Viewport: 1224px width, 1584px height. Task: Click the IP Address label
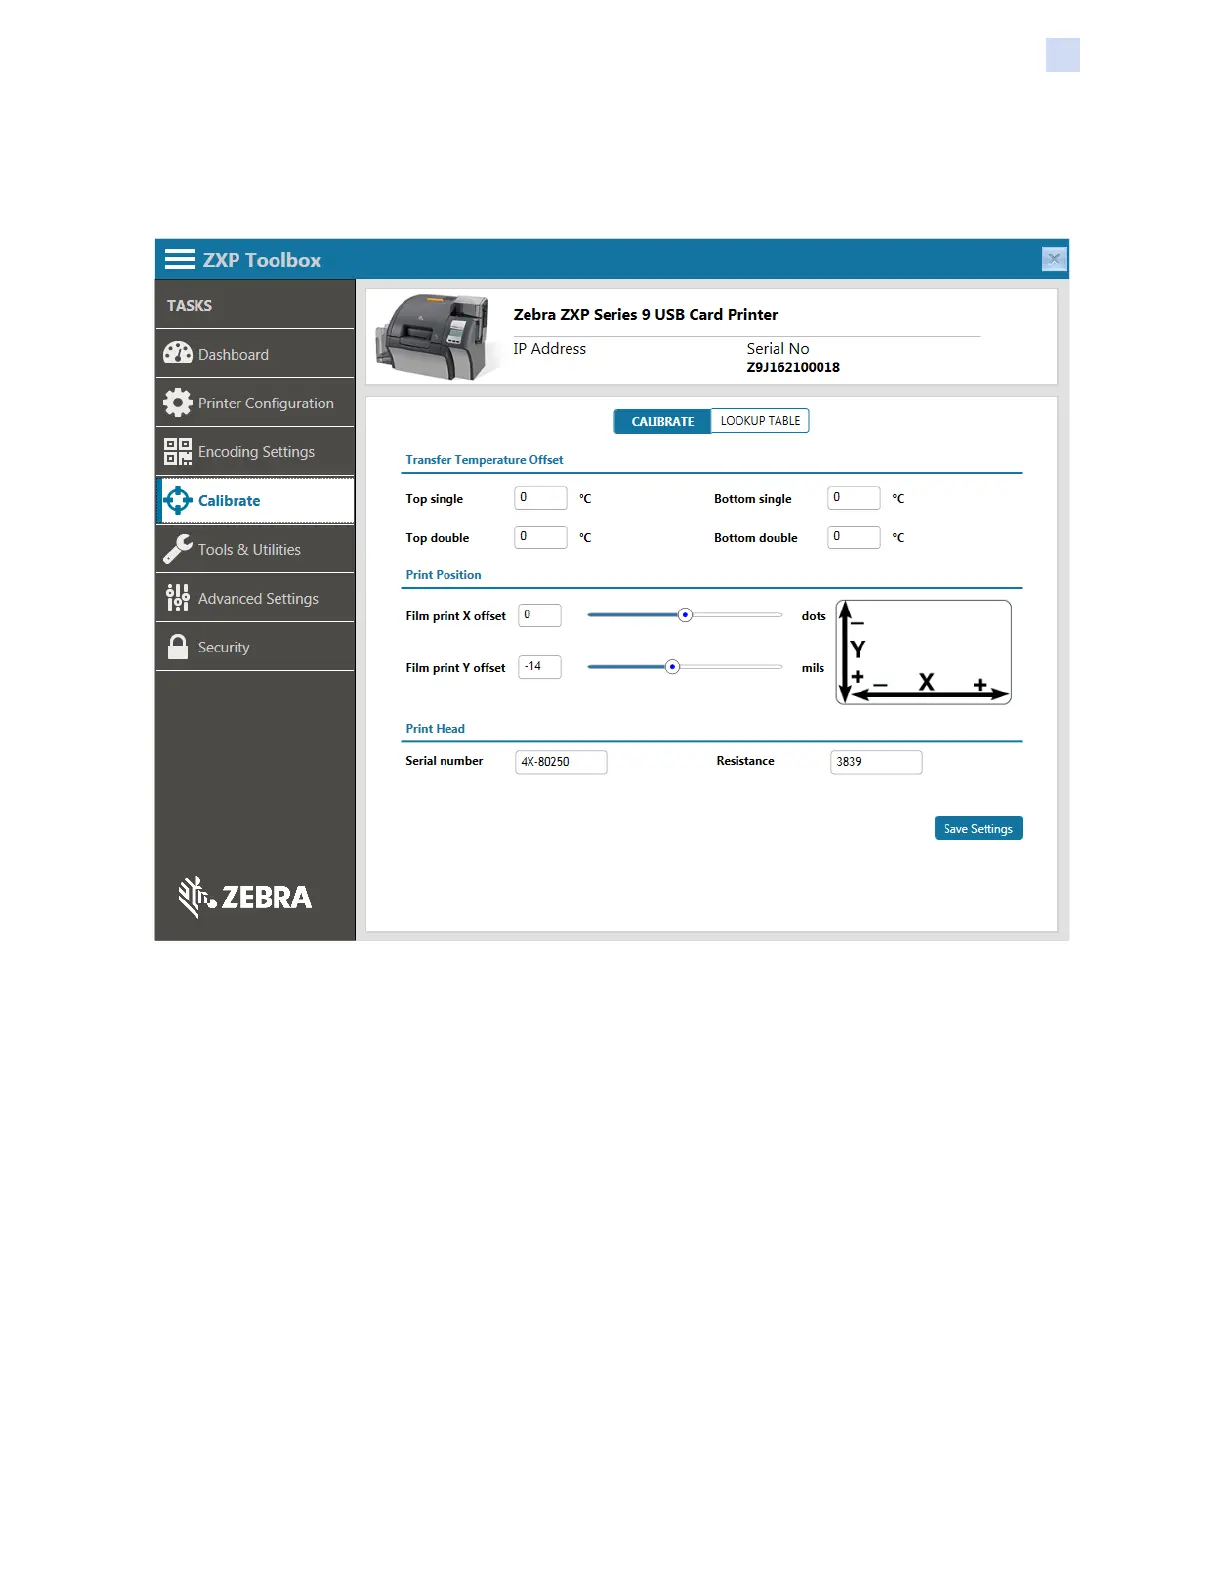549,349
